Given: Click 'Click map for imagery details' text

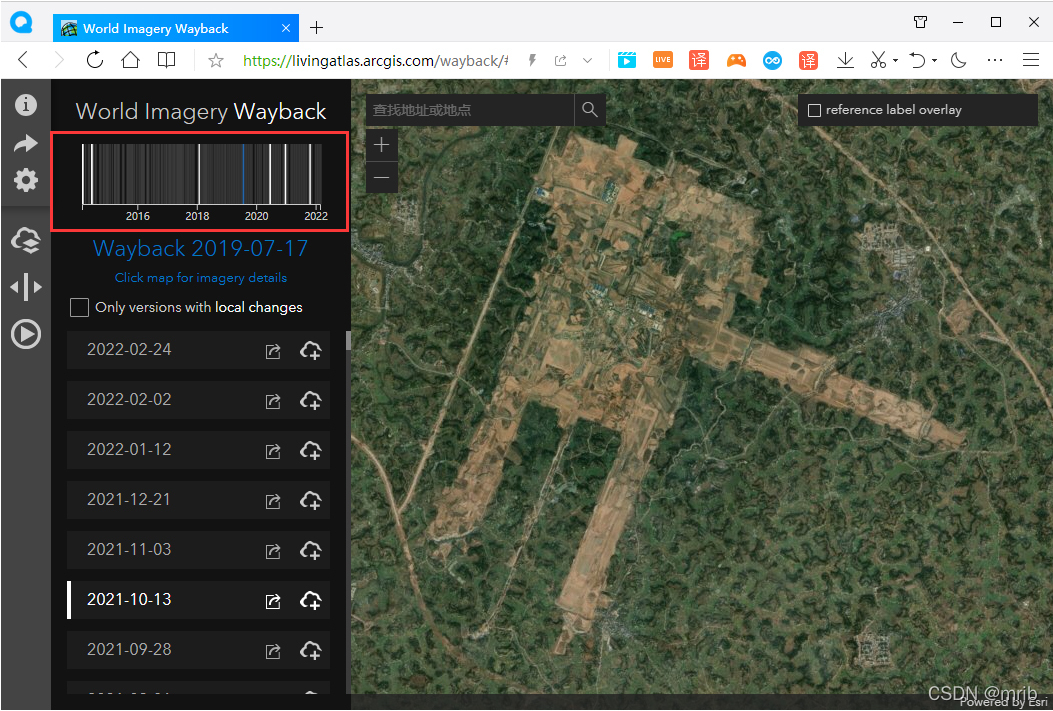Looking at the screenshot, I should click(x=200, y=277).
